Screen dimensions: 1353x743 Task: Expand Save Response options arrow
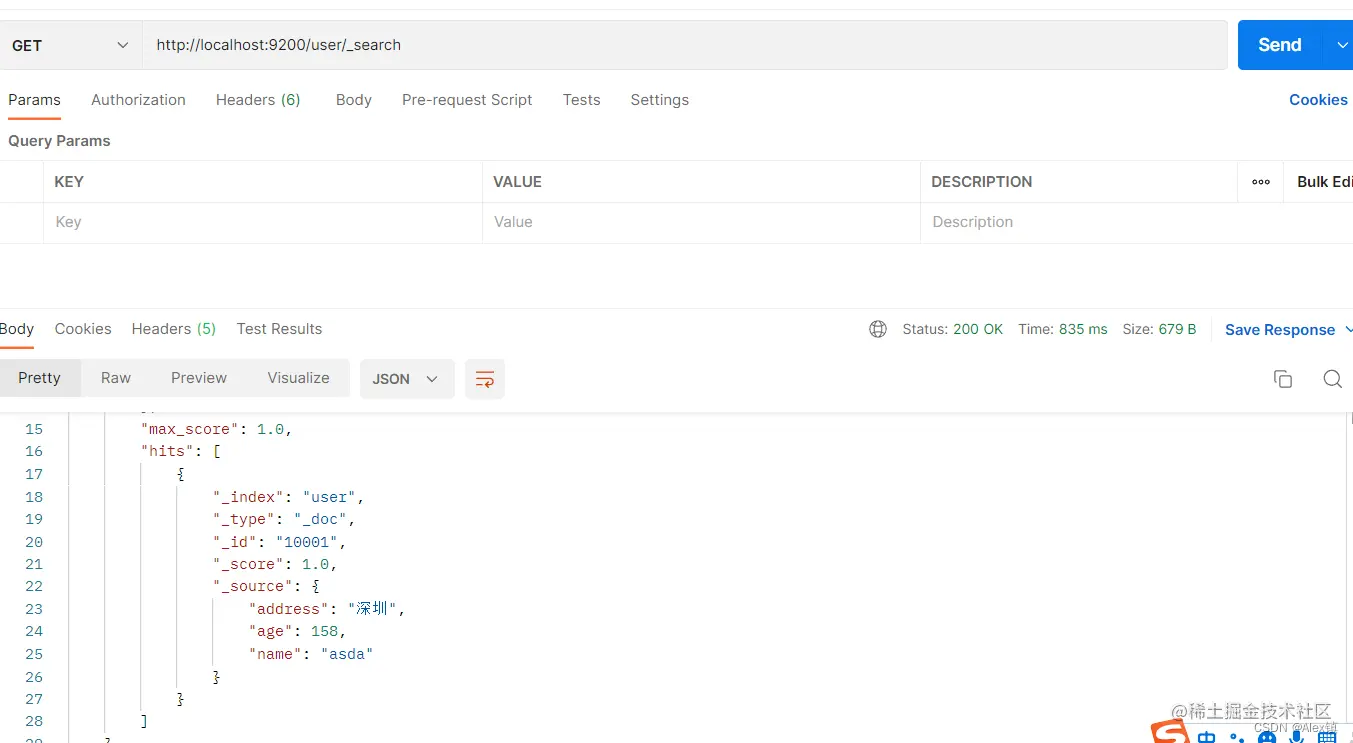(x=1348, y=330)
